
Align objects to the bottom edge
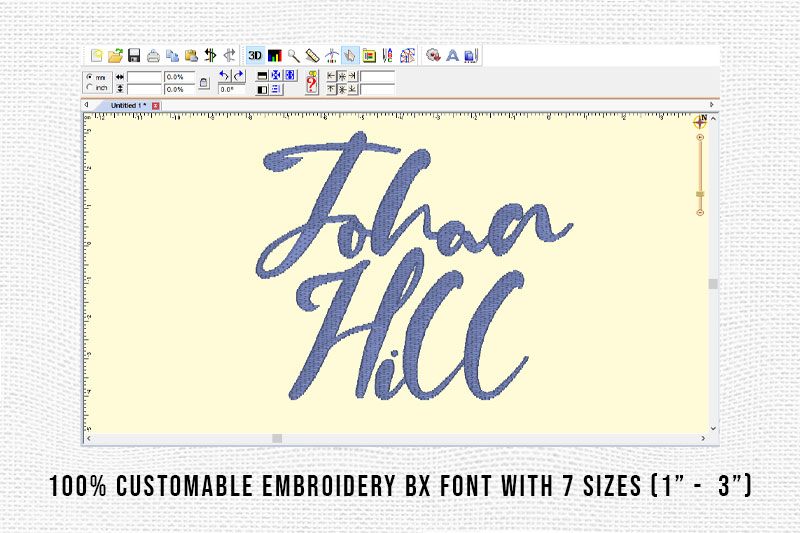pyautogui.click(x=352, y=89)
